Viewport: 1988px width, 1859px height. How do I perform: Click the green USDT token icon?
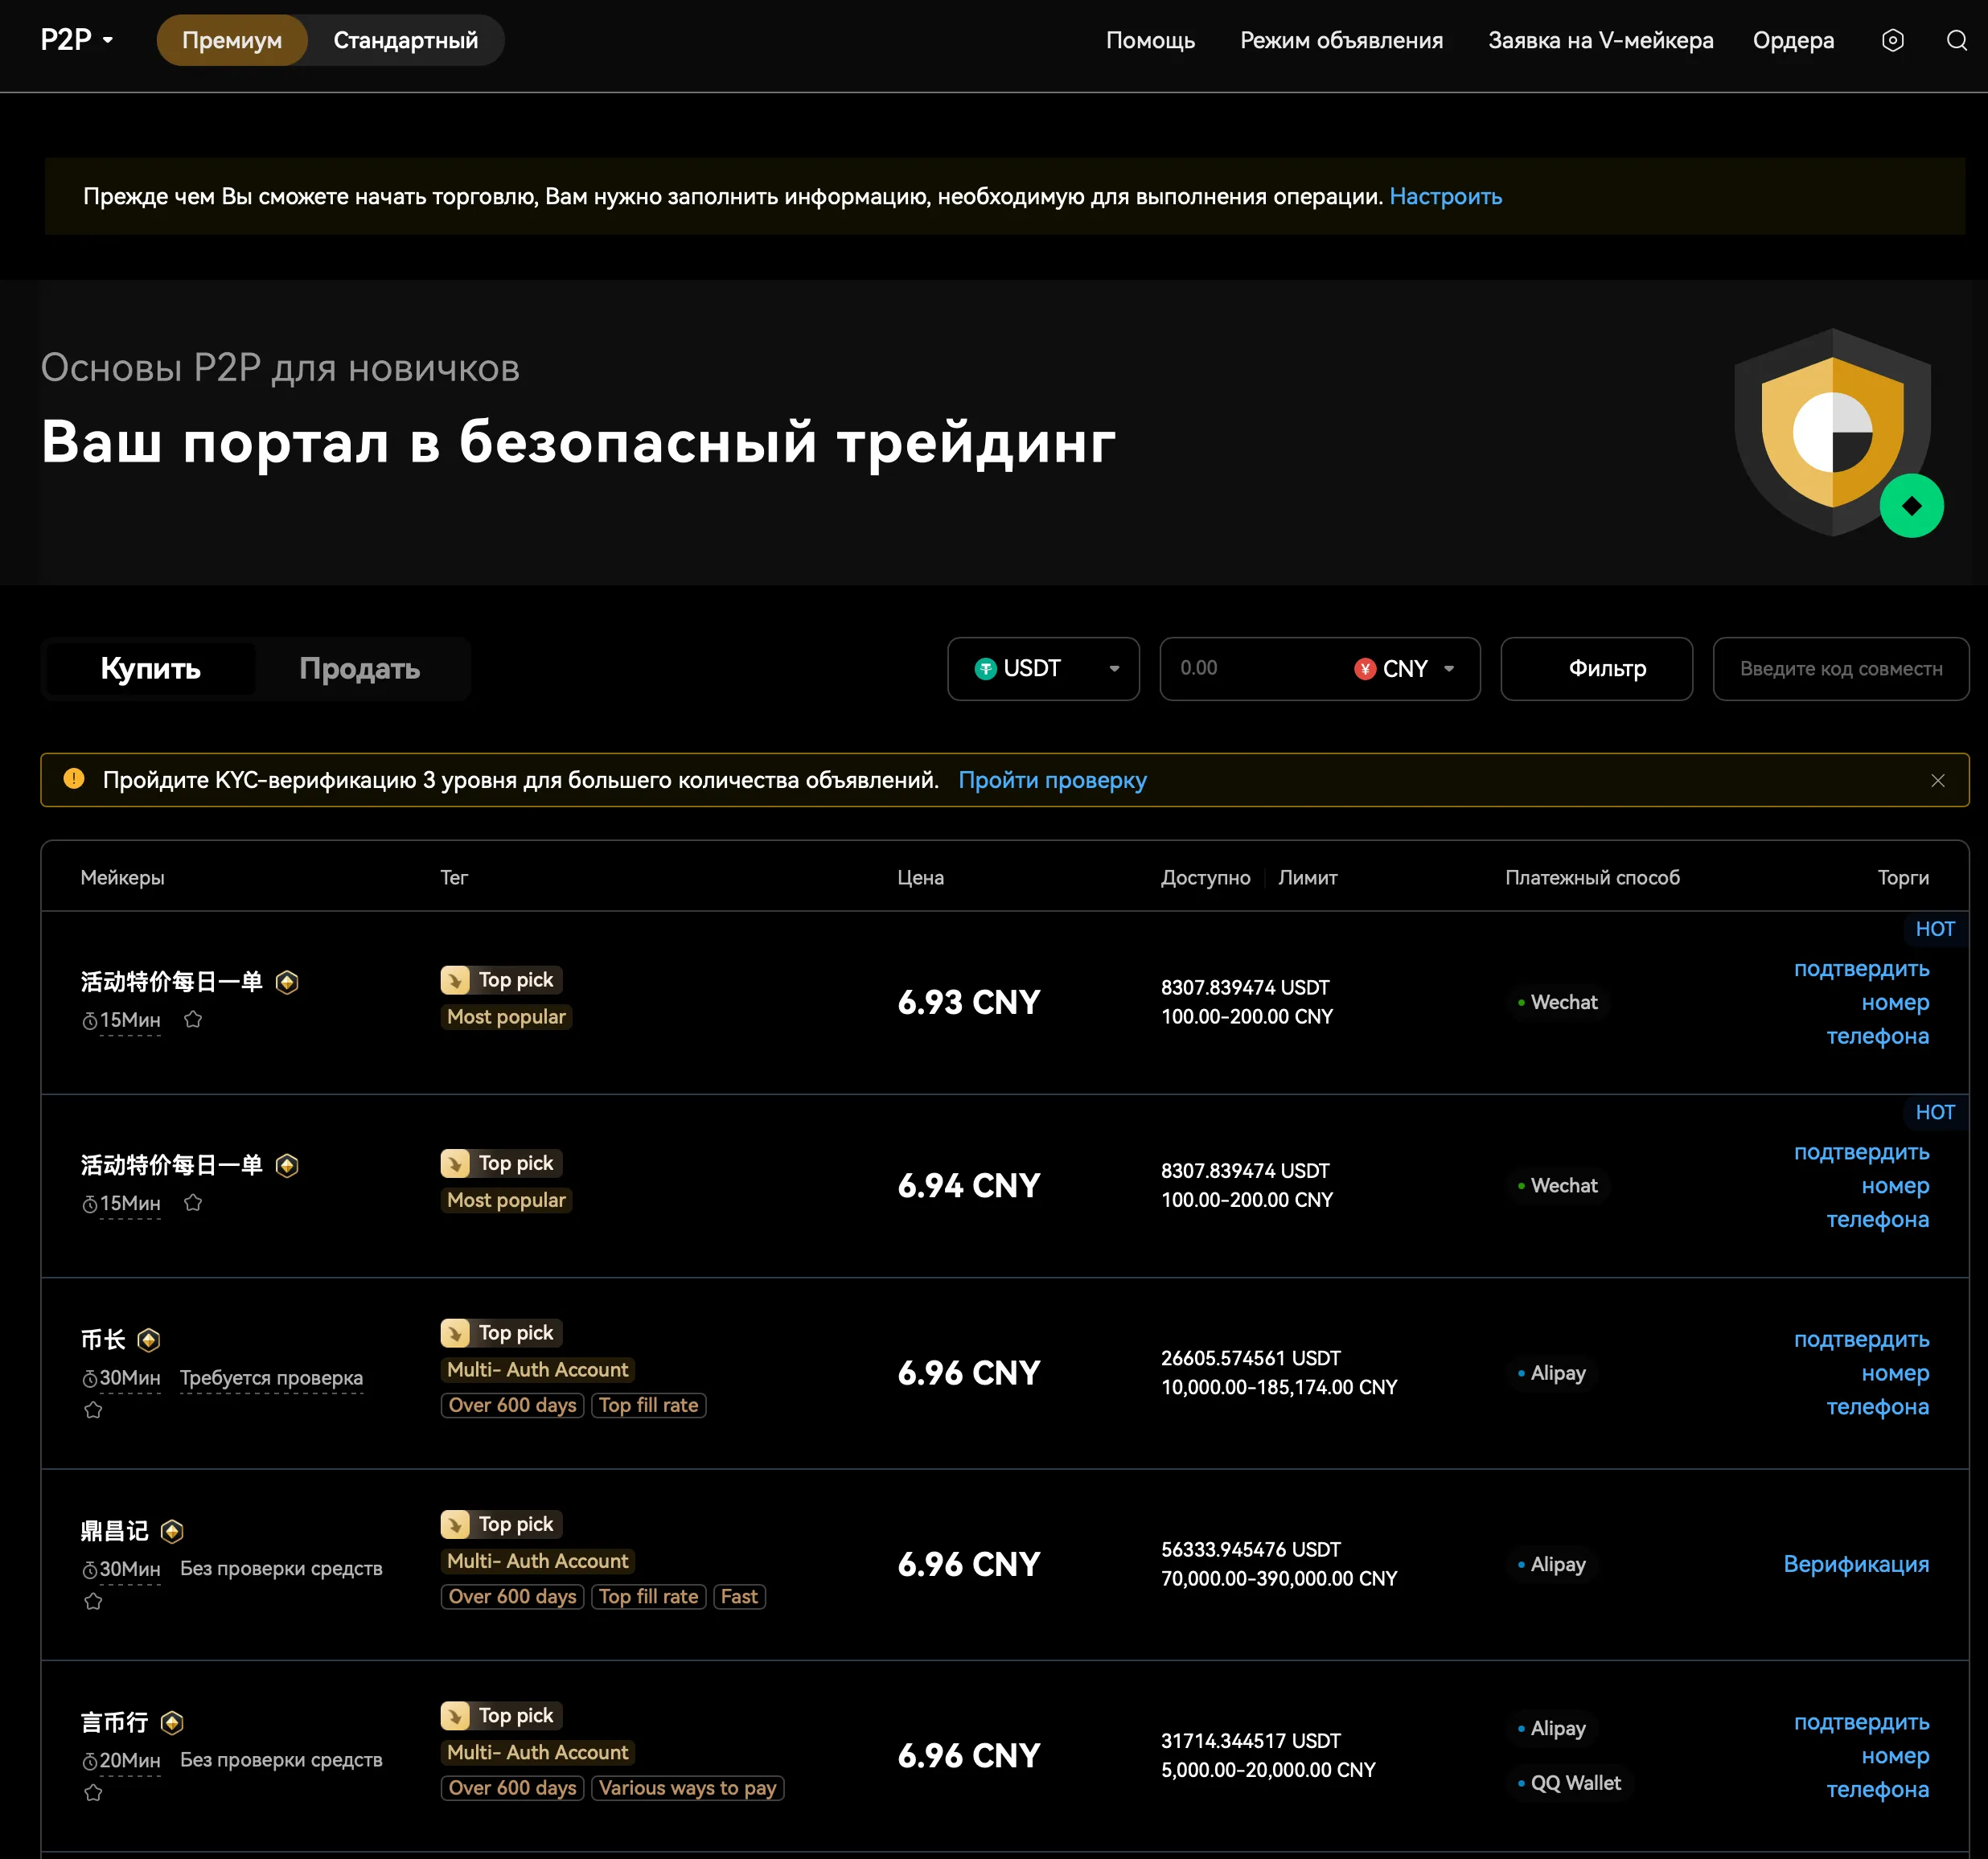tap(986, 668)
